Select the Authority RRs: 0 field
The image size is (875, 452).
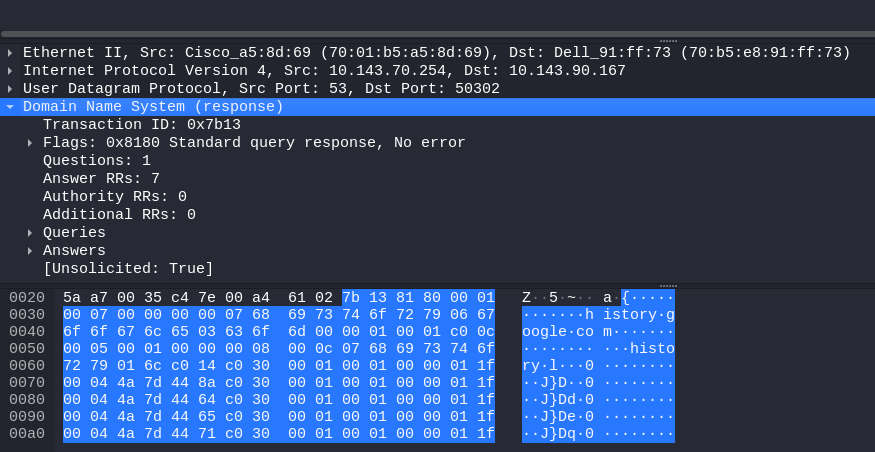(114, 197)
